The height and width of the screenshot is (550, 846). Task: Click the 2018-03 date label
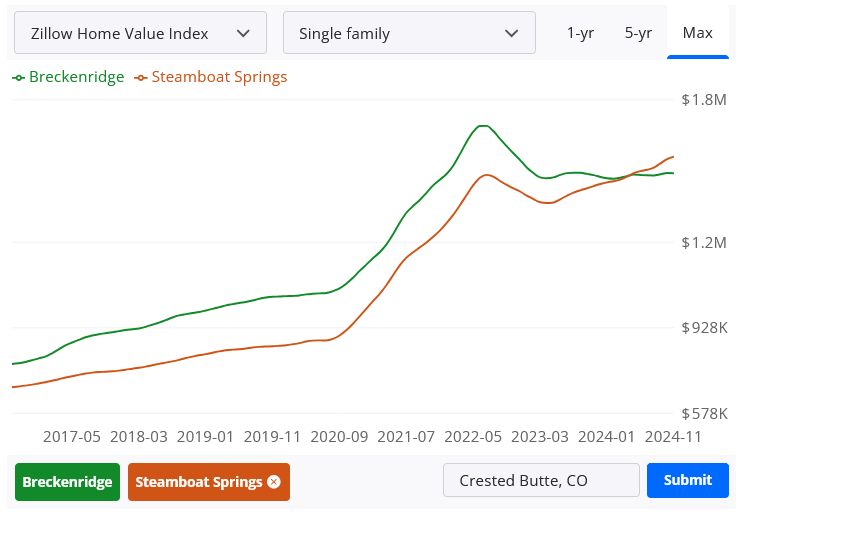point(139,437)
